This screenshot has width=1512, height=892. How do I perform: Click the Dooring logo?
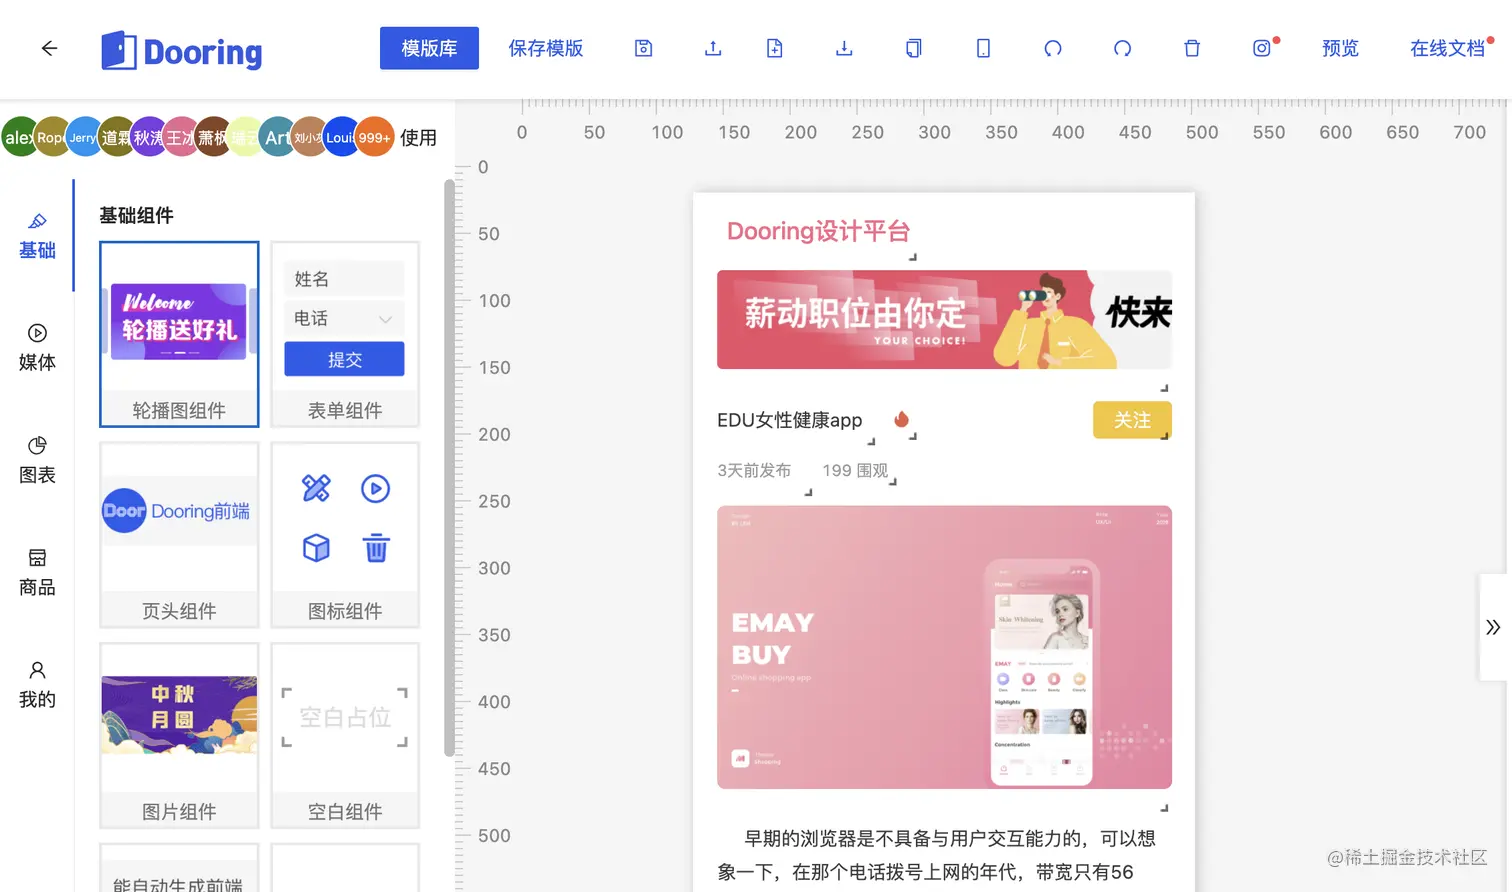[182, 50]
